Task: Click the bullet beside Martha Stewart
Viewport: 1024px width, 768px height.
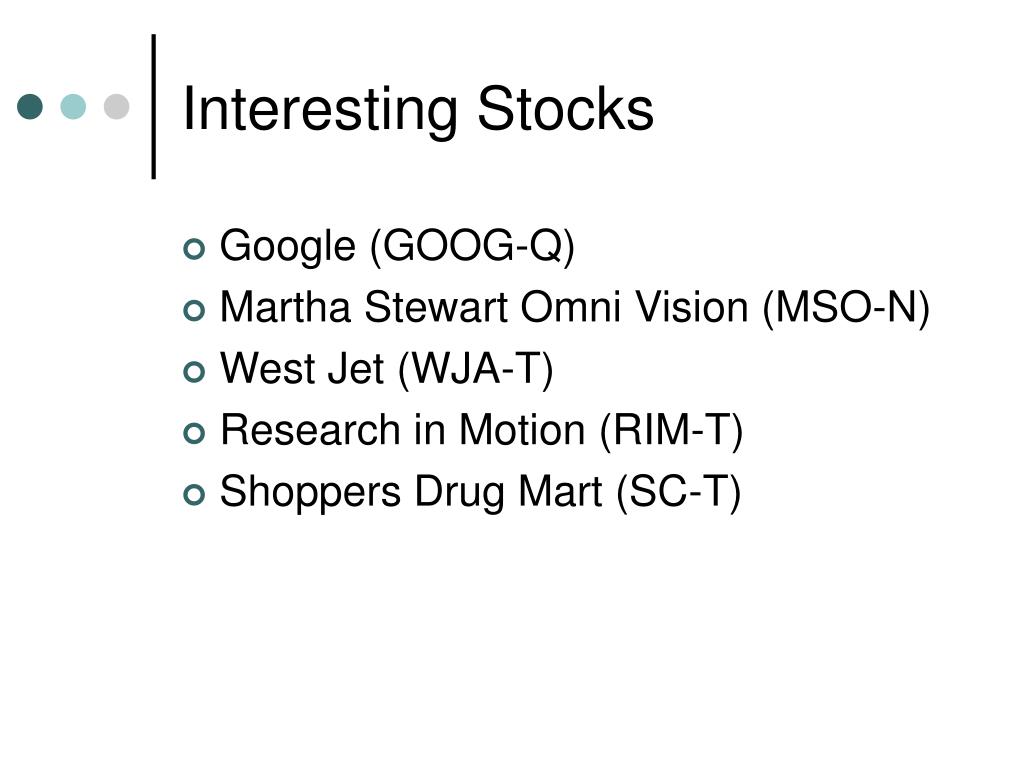Action: click(x=194, y=310)
